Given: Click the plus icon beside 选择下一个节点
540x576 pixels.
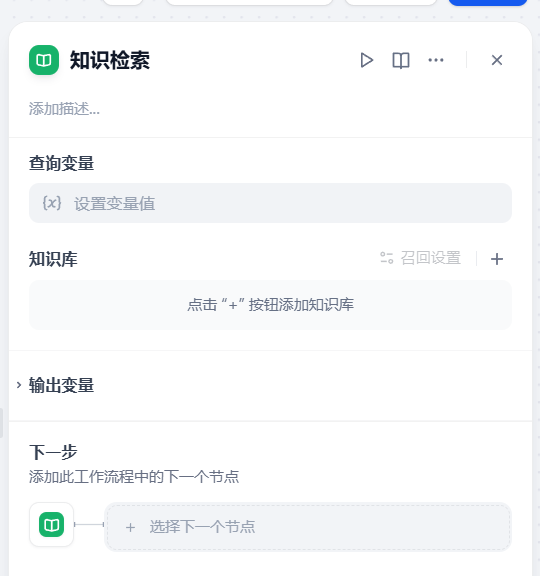Looking at the screenshot, I should click(x=130, y=528).
